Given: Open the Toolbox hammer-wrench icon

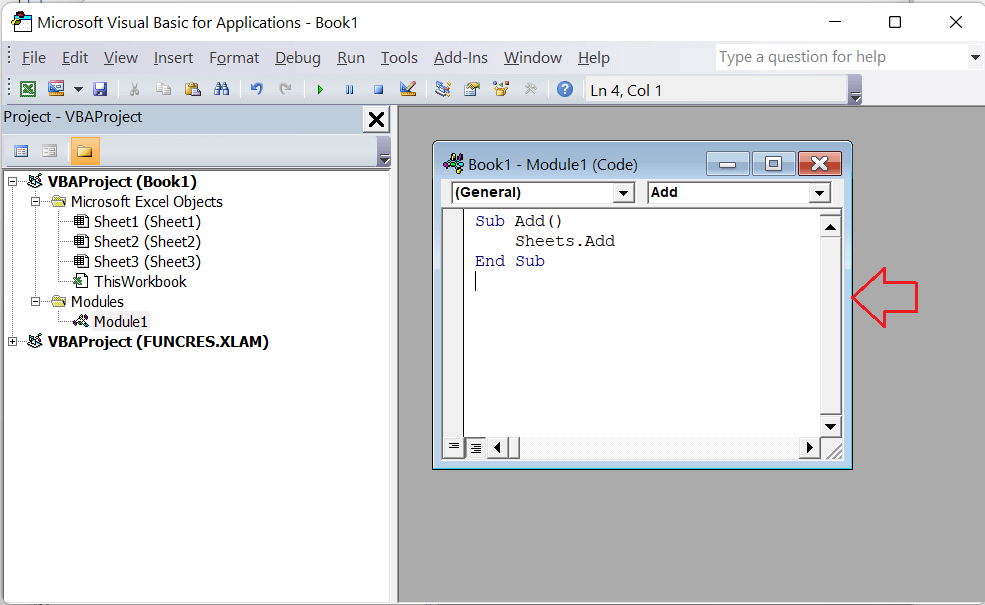Looking at the screenshot, I should tap(530, 89).
